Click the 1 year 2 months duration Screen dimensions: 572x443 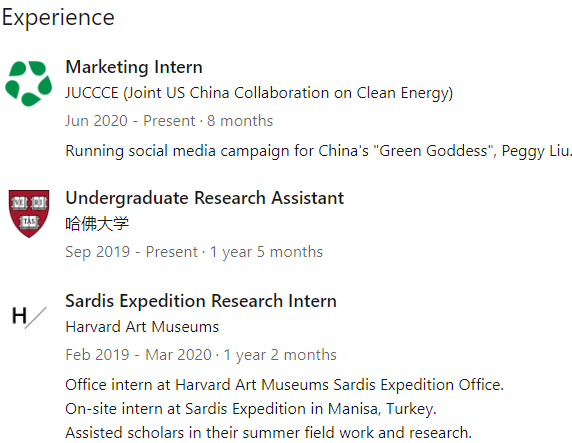[280, 355]
